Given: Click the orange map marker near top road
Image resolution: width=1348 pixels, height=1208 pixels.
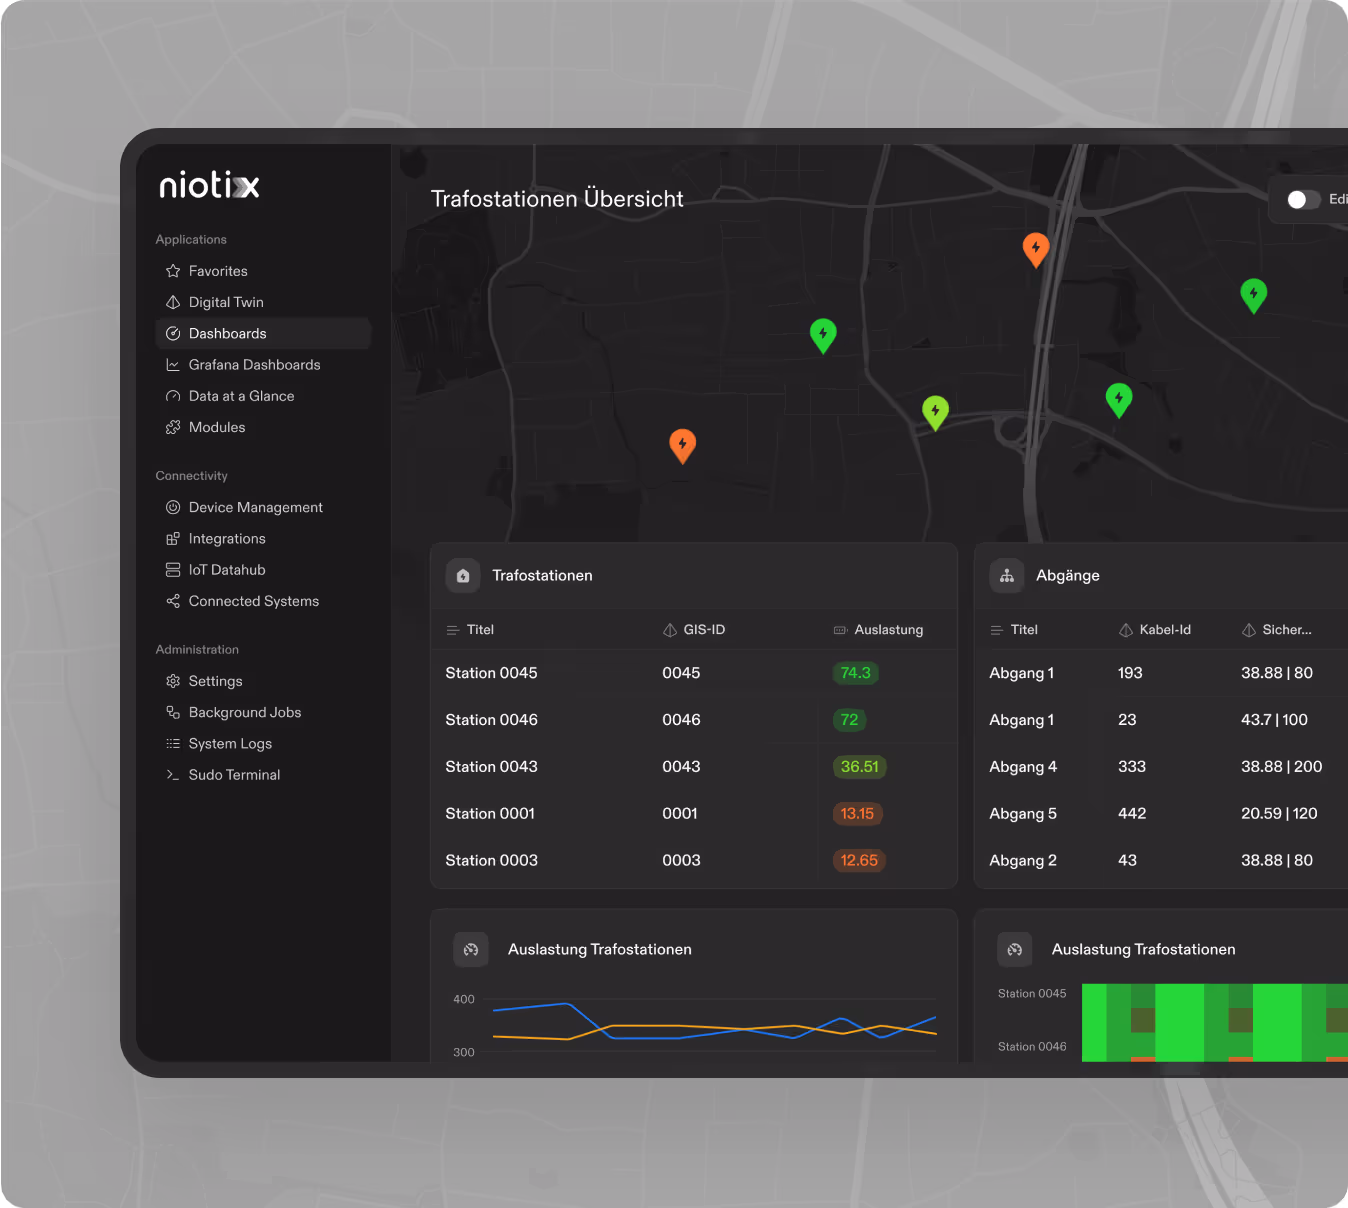Looking at the screenshot, I should click(1036, 248).
